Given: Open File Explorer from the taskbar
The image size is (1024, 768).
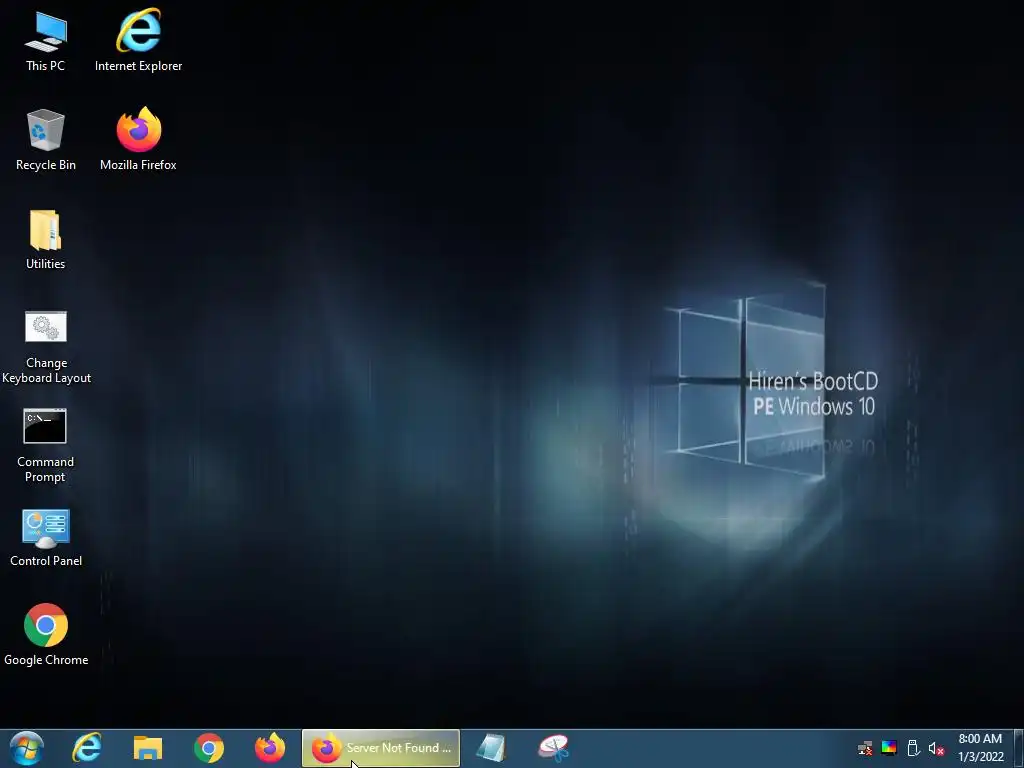Looking at the screenshot, I should point(148,748).
